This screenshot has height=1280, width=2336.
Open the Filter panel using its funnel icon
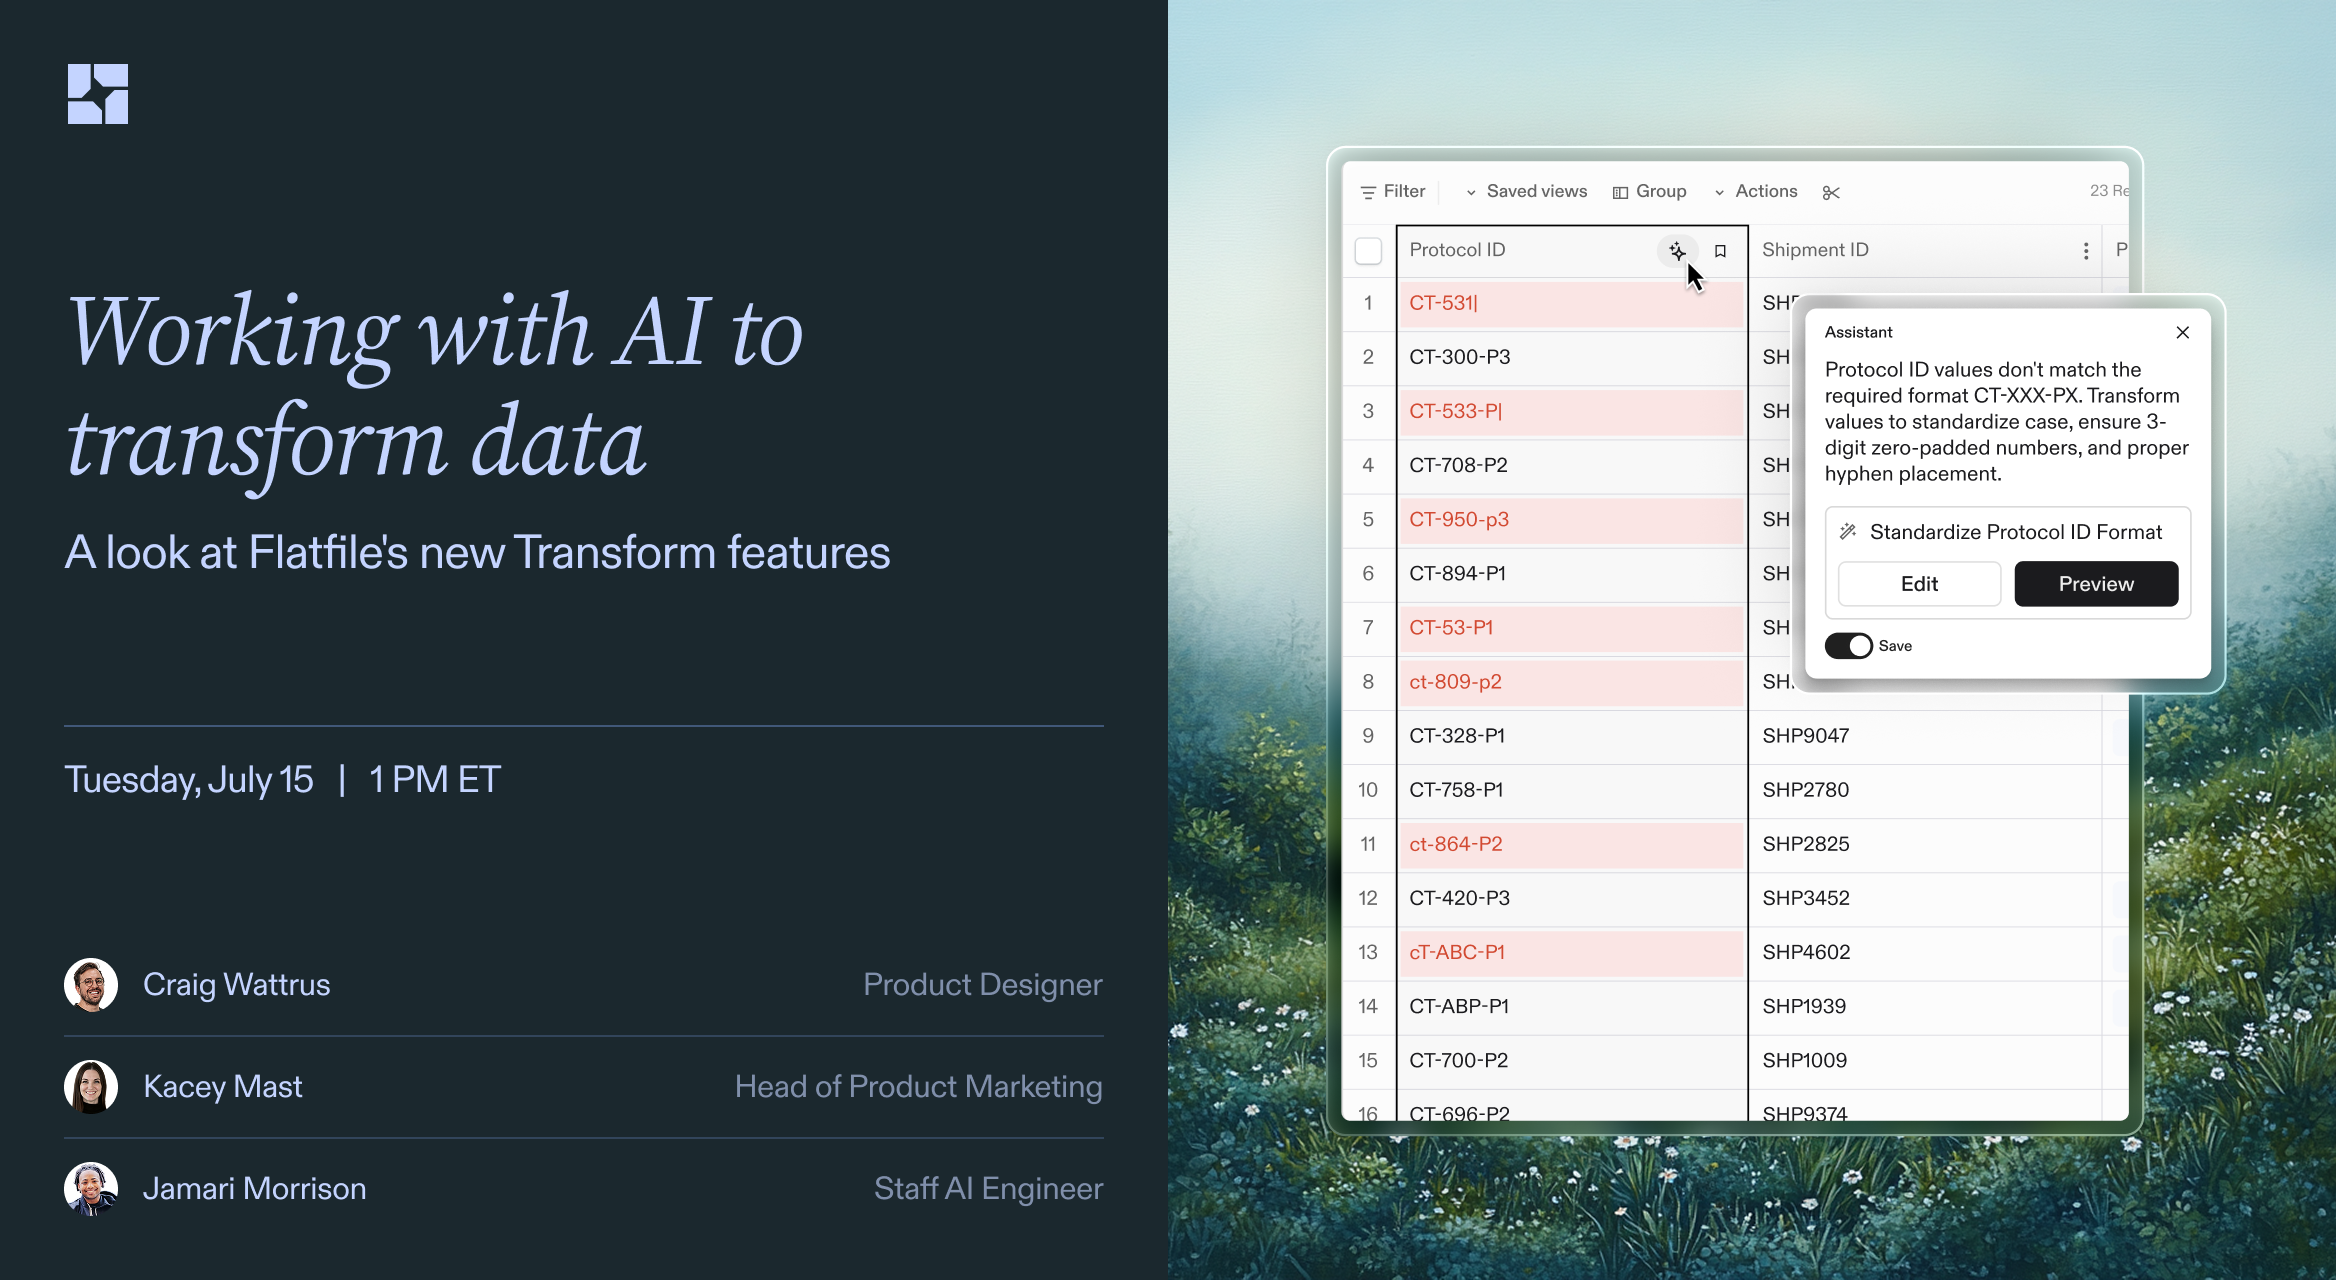click(1368, 191)
